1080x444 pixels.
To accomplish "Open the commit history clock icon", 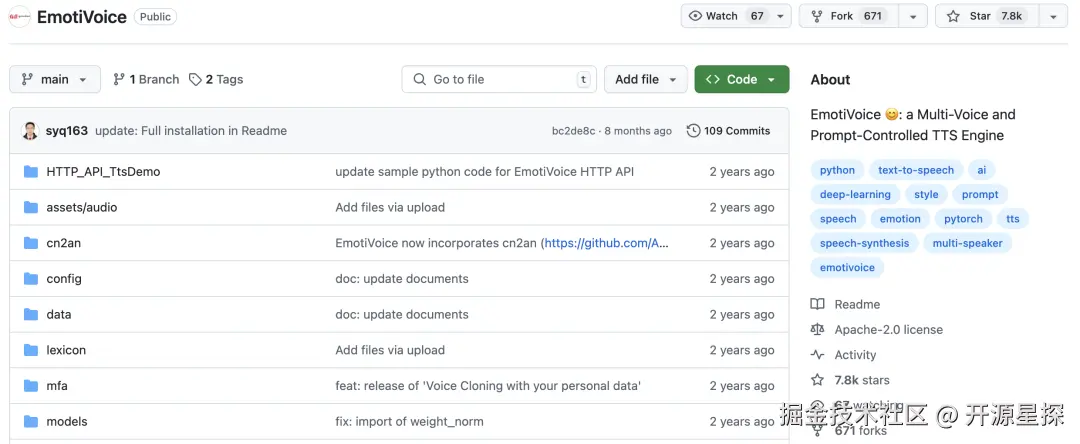I will (694, 131).
